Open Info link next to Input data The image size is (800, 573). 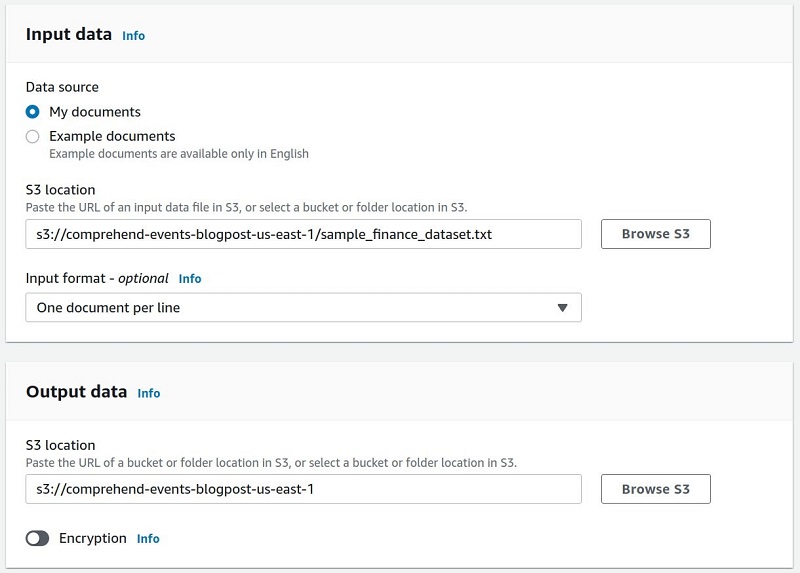(134, 36)
